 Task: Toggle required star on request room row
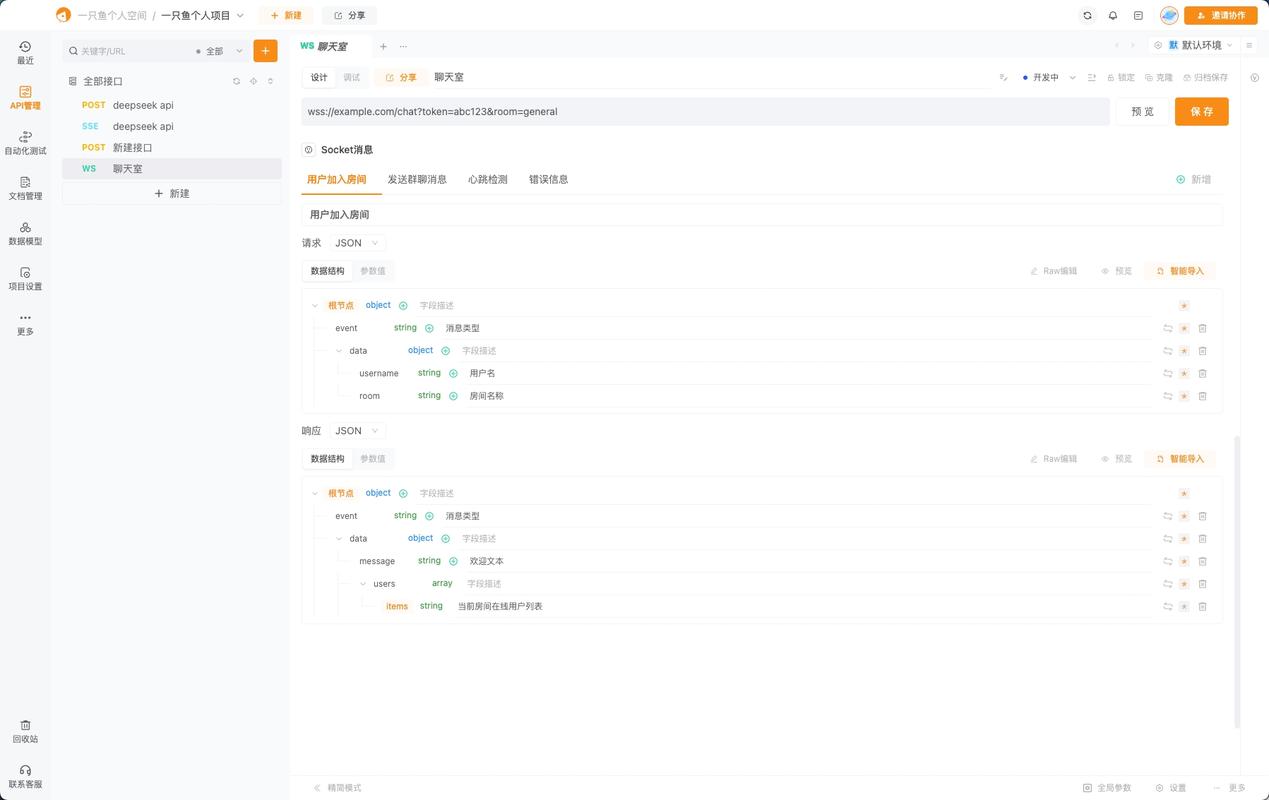(1184, 396)
